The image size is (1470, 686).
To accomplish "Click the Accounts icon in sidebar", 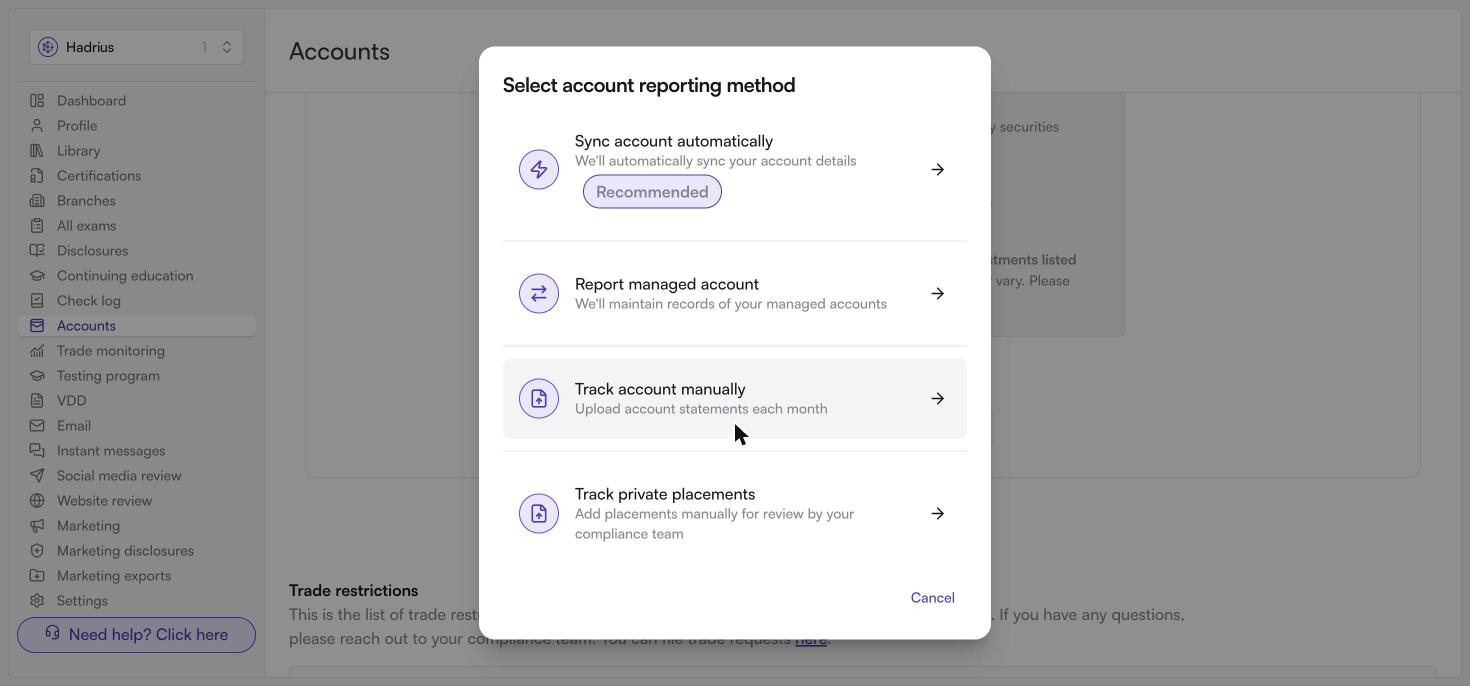I will (37, 325).
